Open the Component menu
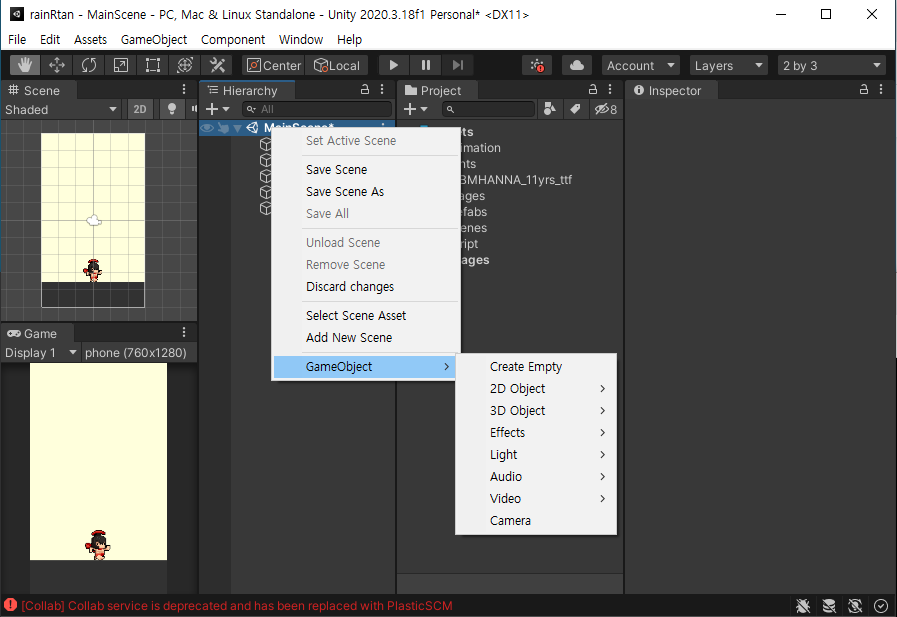 233,39
